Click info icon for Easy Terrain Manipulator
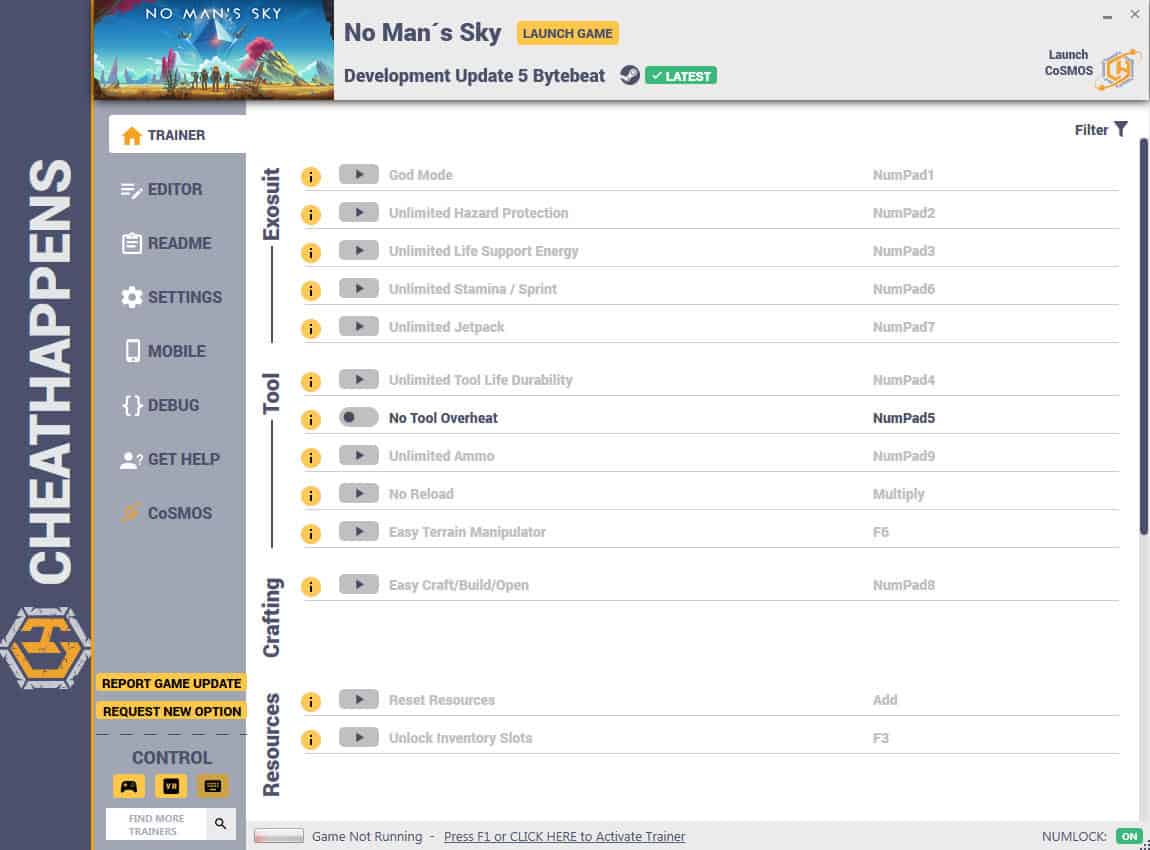Viewport: 1150px width, 850px height. coord(311,534)
